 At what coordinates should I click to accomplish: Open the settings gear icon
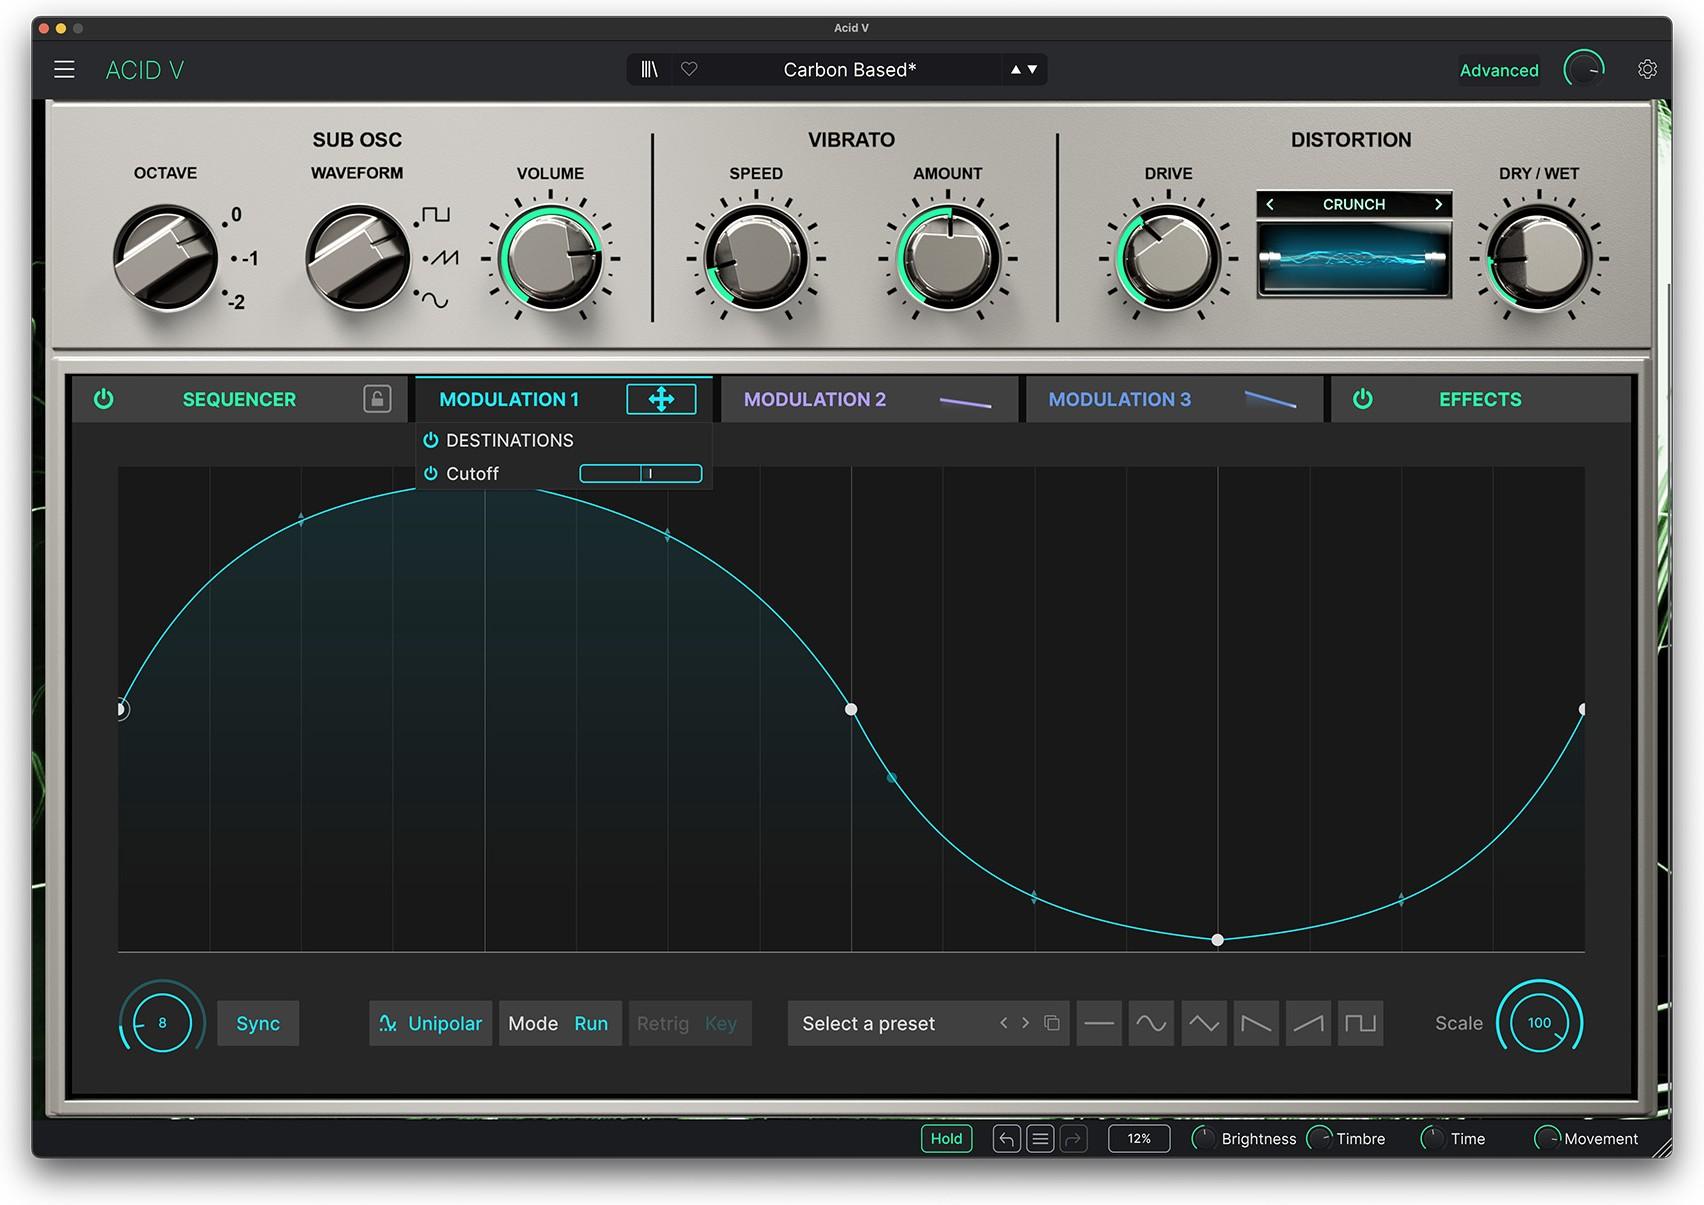1647,69
